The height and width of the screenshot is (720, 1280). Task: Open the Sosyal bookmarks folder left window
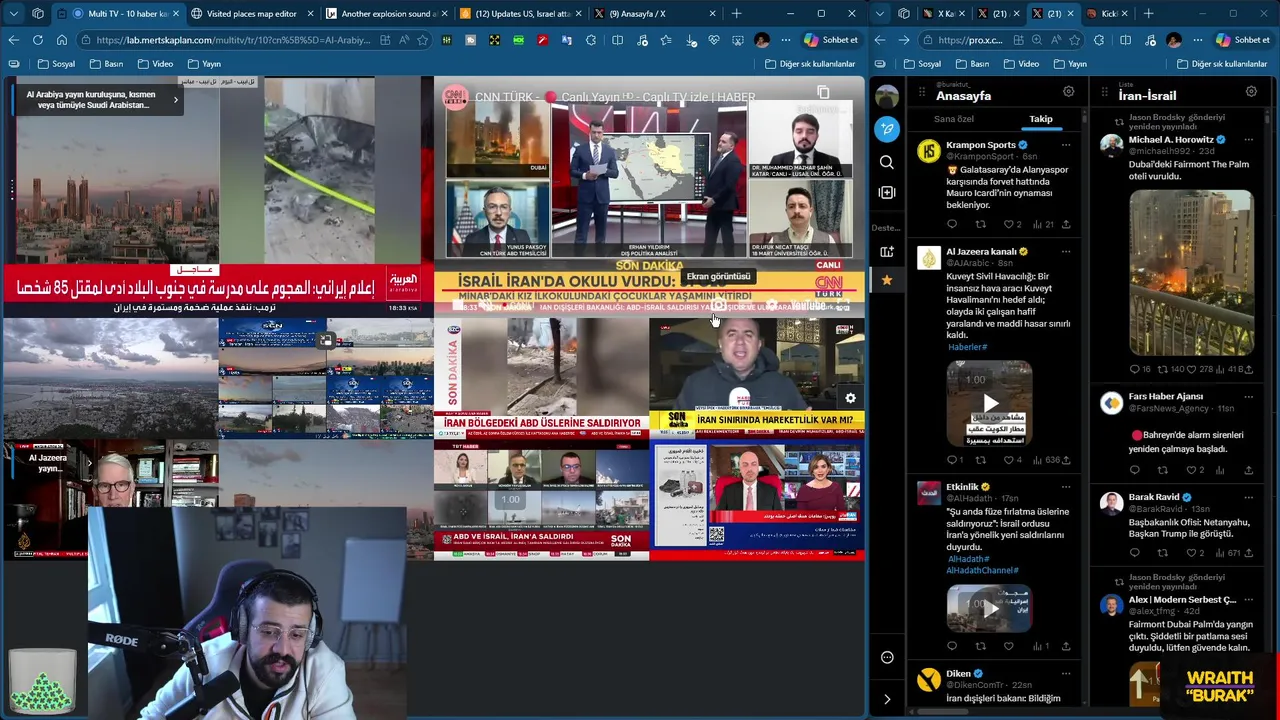(x=56, y=64)
